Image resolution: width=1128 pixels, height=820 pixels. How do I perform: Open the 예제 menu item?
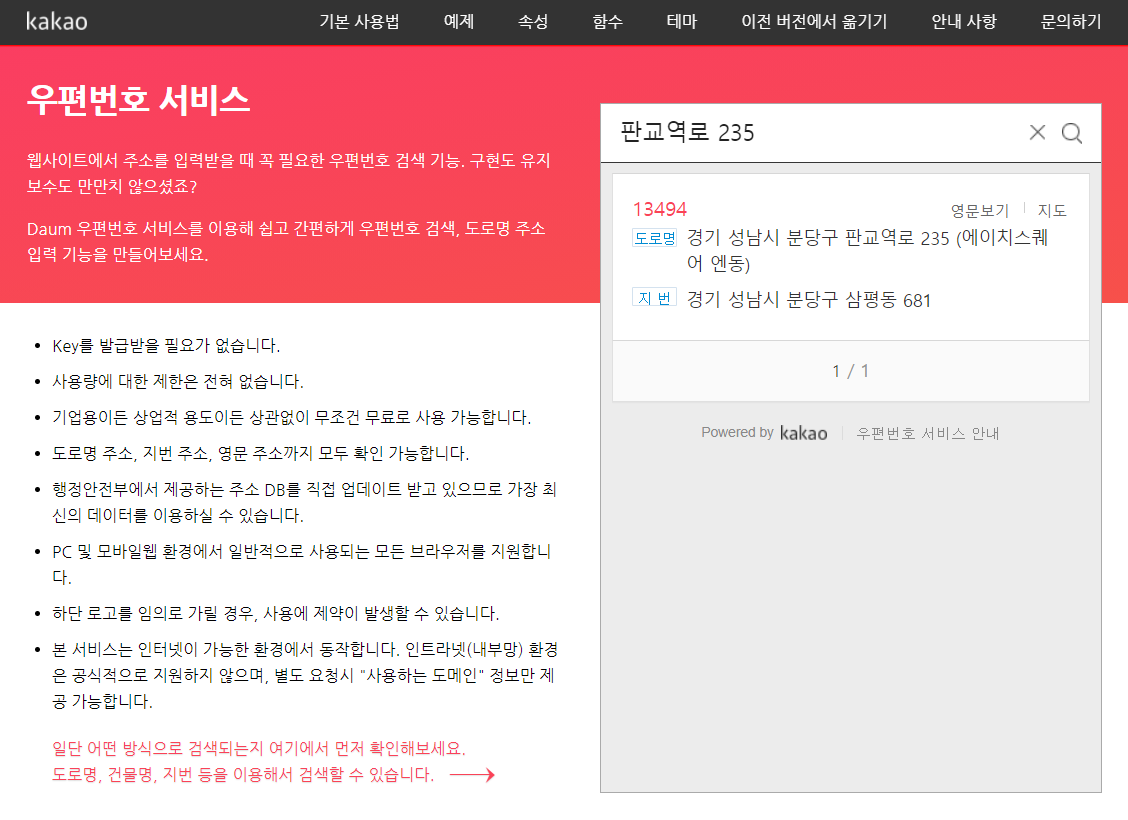tap(458, 22)
